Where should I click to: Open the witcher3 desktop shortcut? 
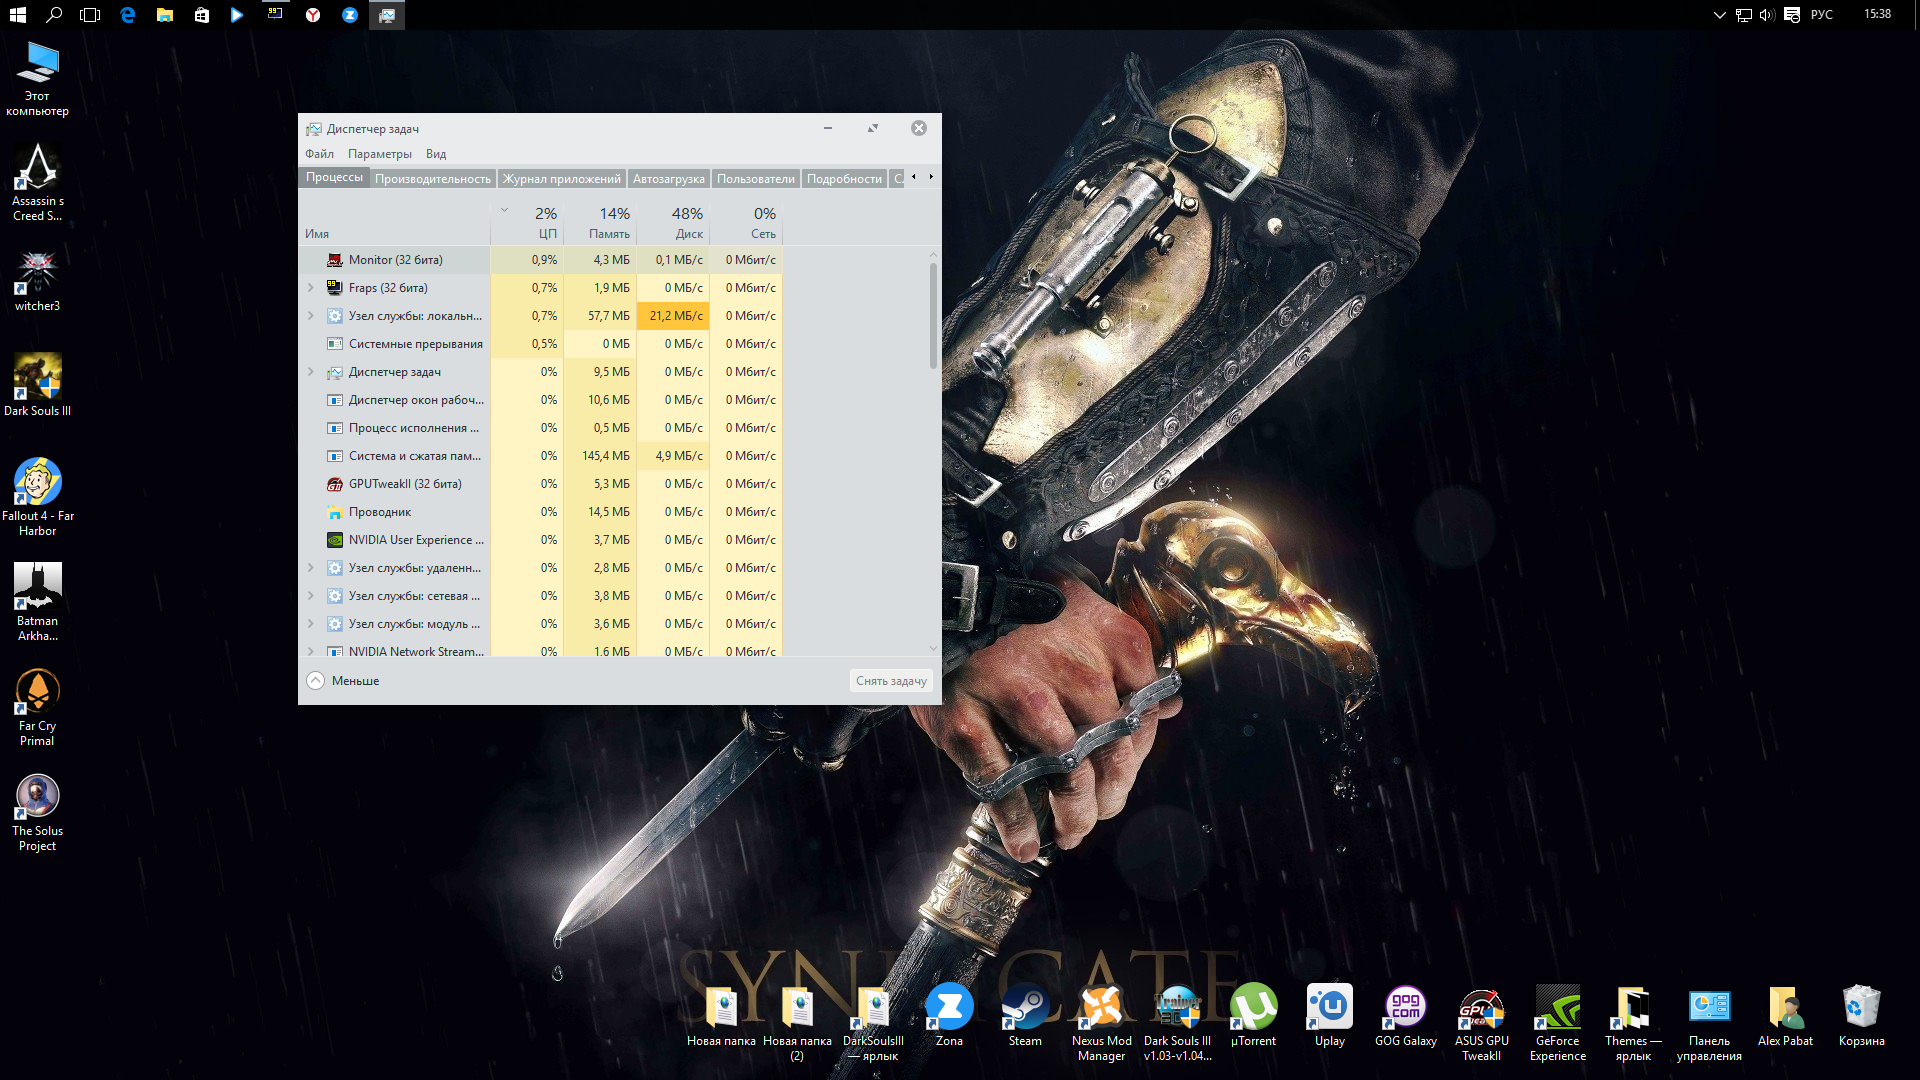click(x=37, y=273)
